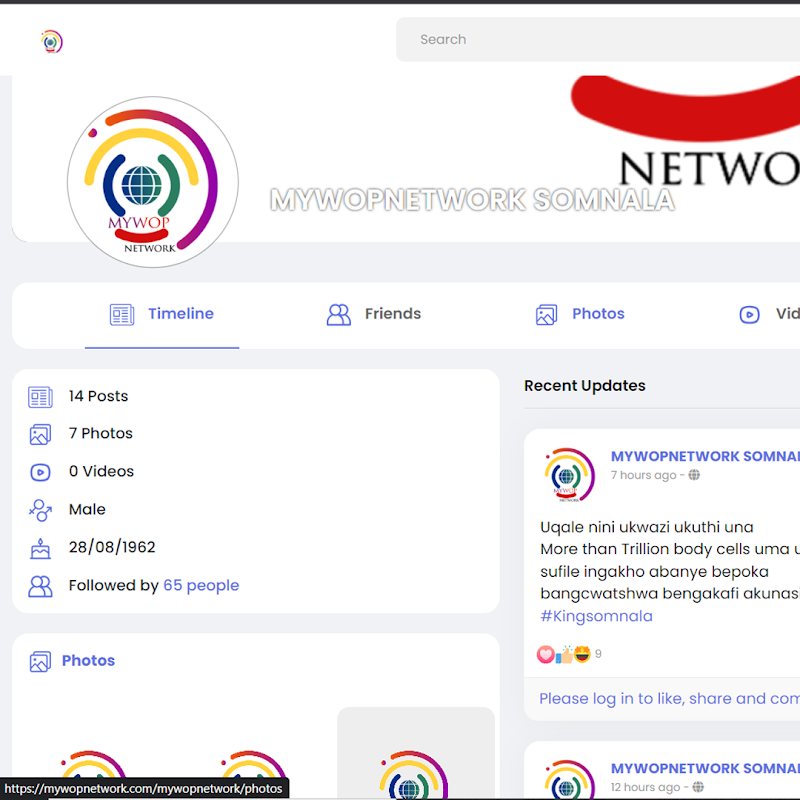Open the Videos tab
Screen dimensions: 800x800
(x=769, y=314)
